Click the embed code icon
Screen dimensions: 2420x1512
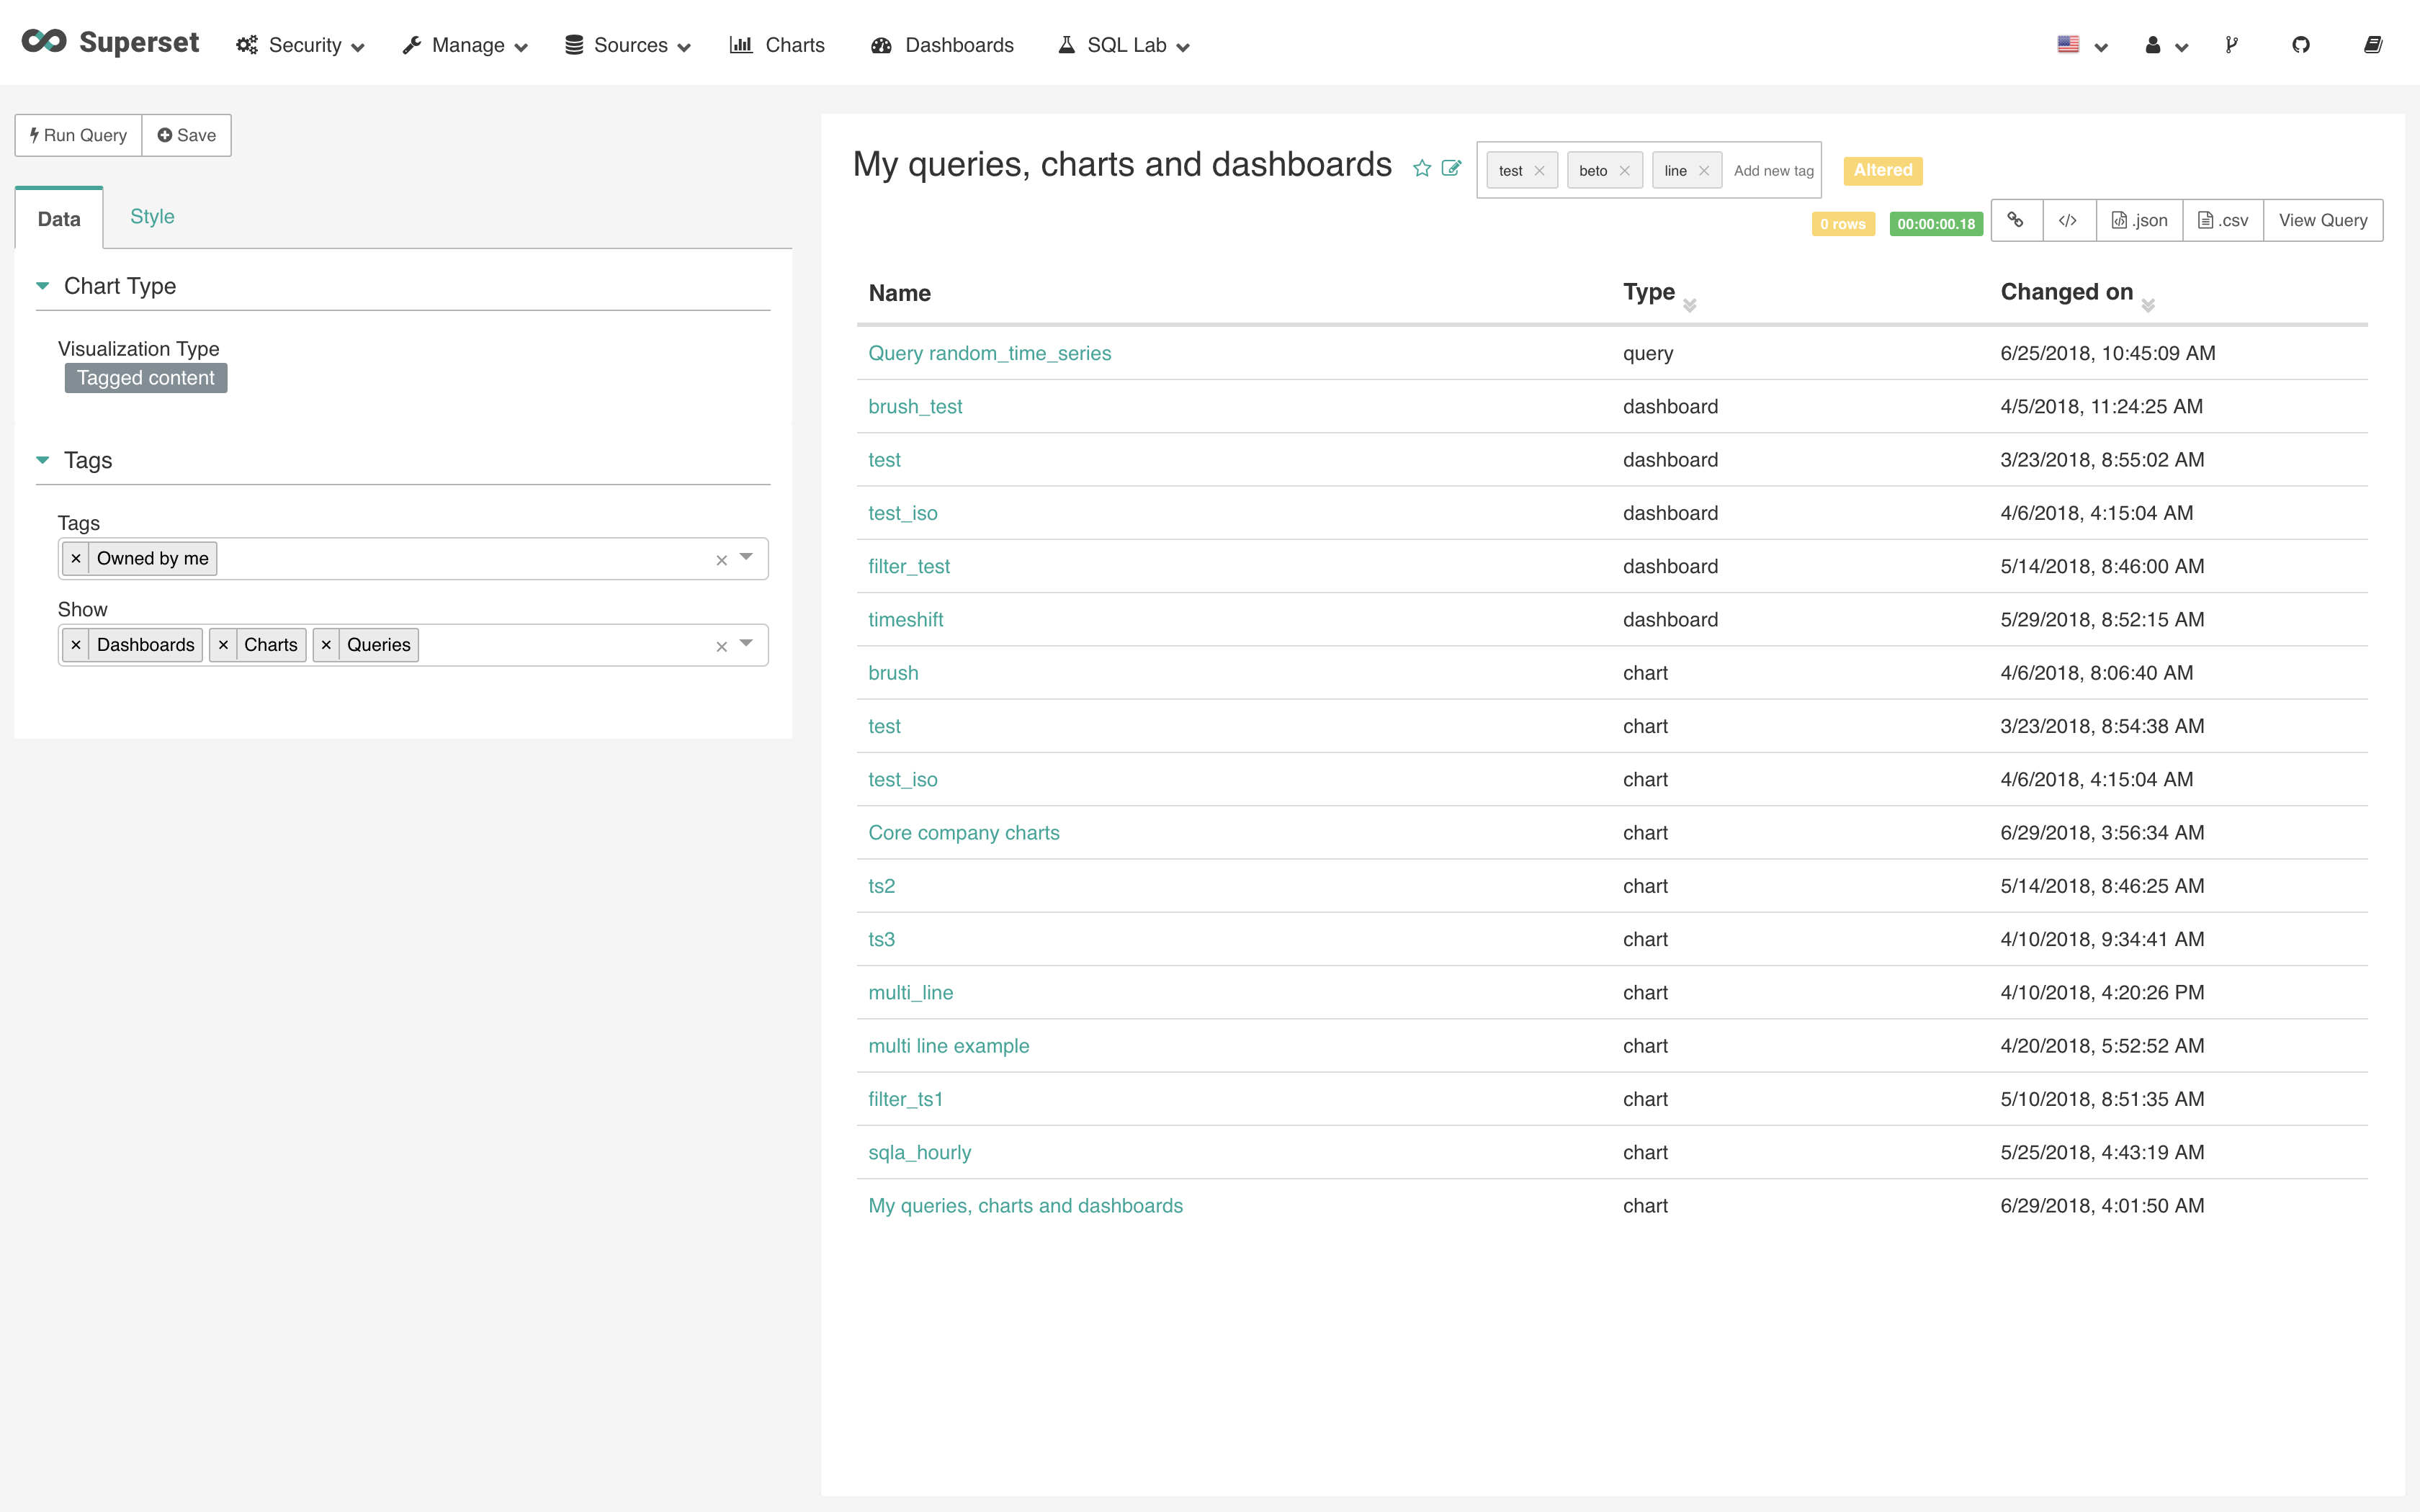coord(2068,220)
